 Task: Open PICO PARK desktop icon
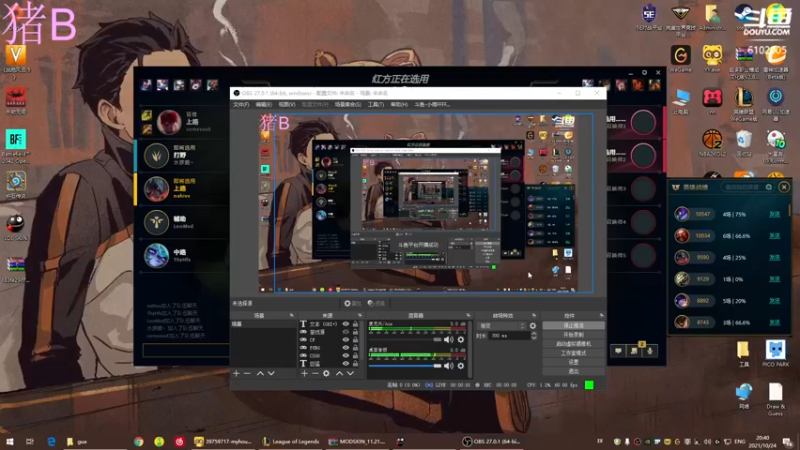(776, 353)
